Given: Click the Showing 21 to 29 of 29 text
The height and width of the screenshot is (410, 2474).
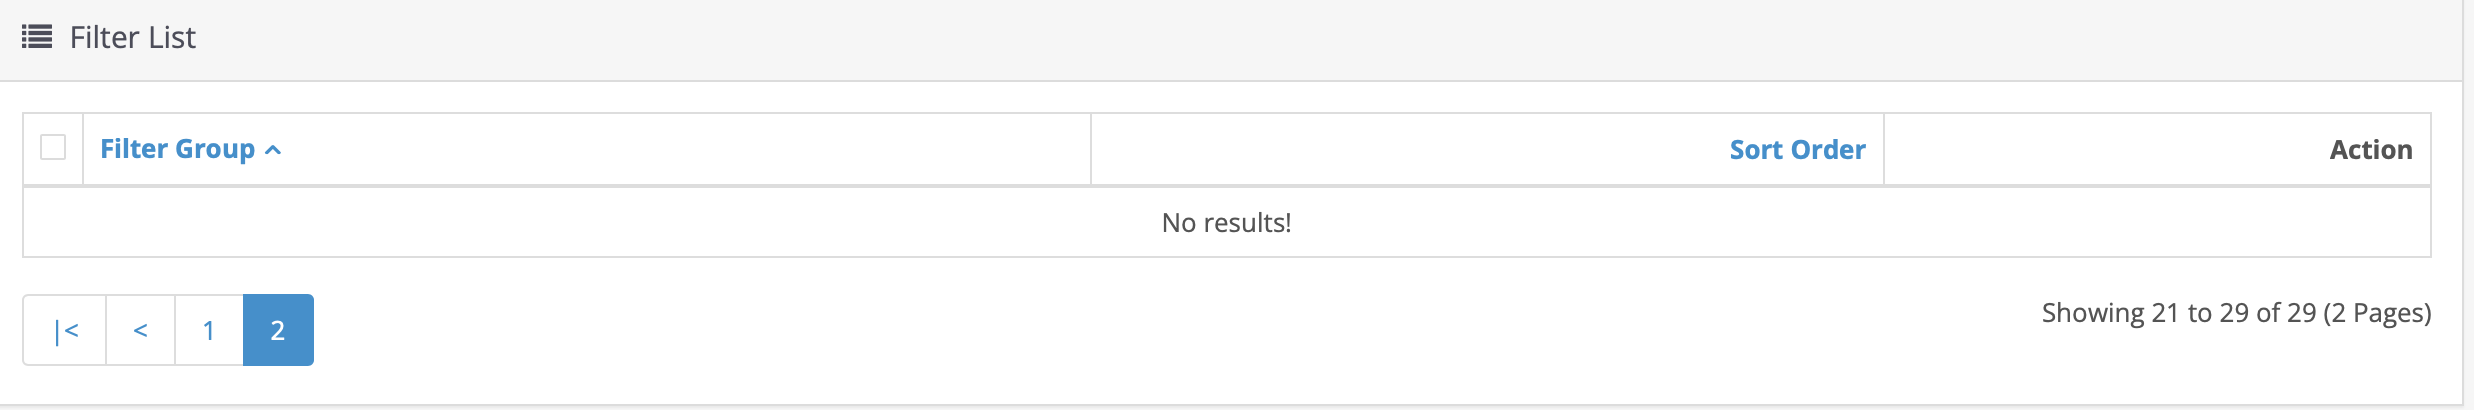Looking at the screenshot, I should 2179,313.
